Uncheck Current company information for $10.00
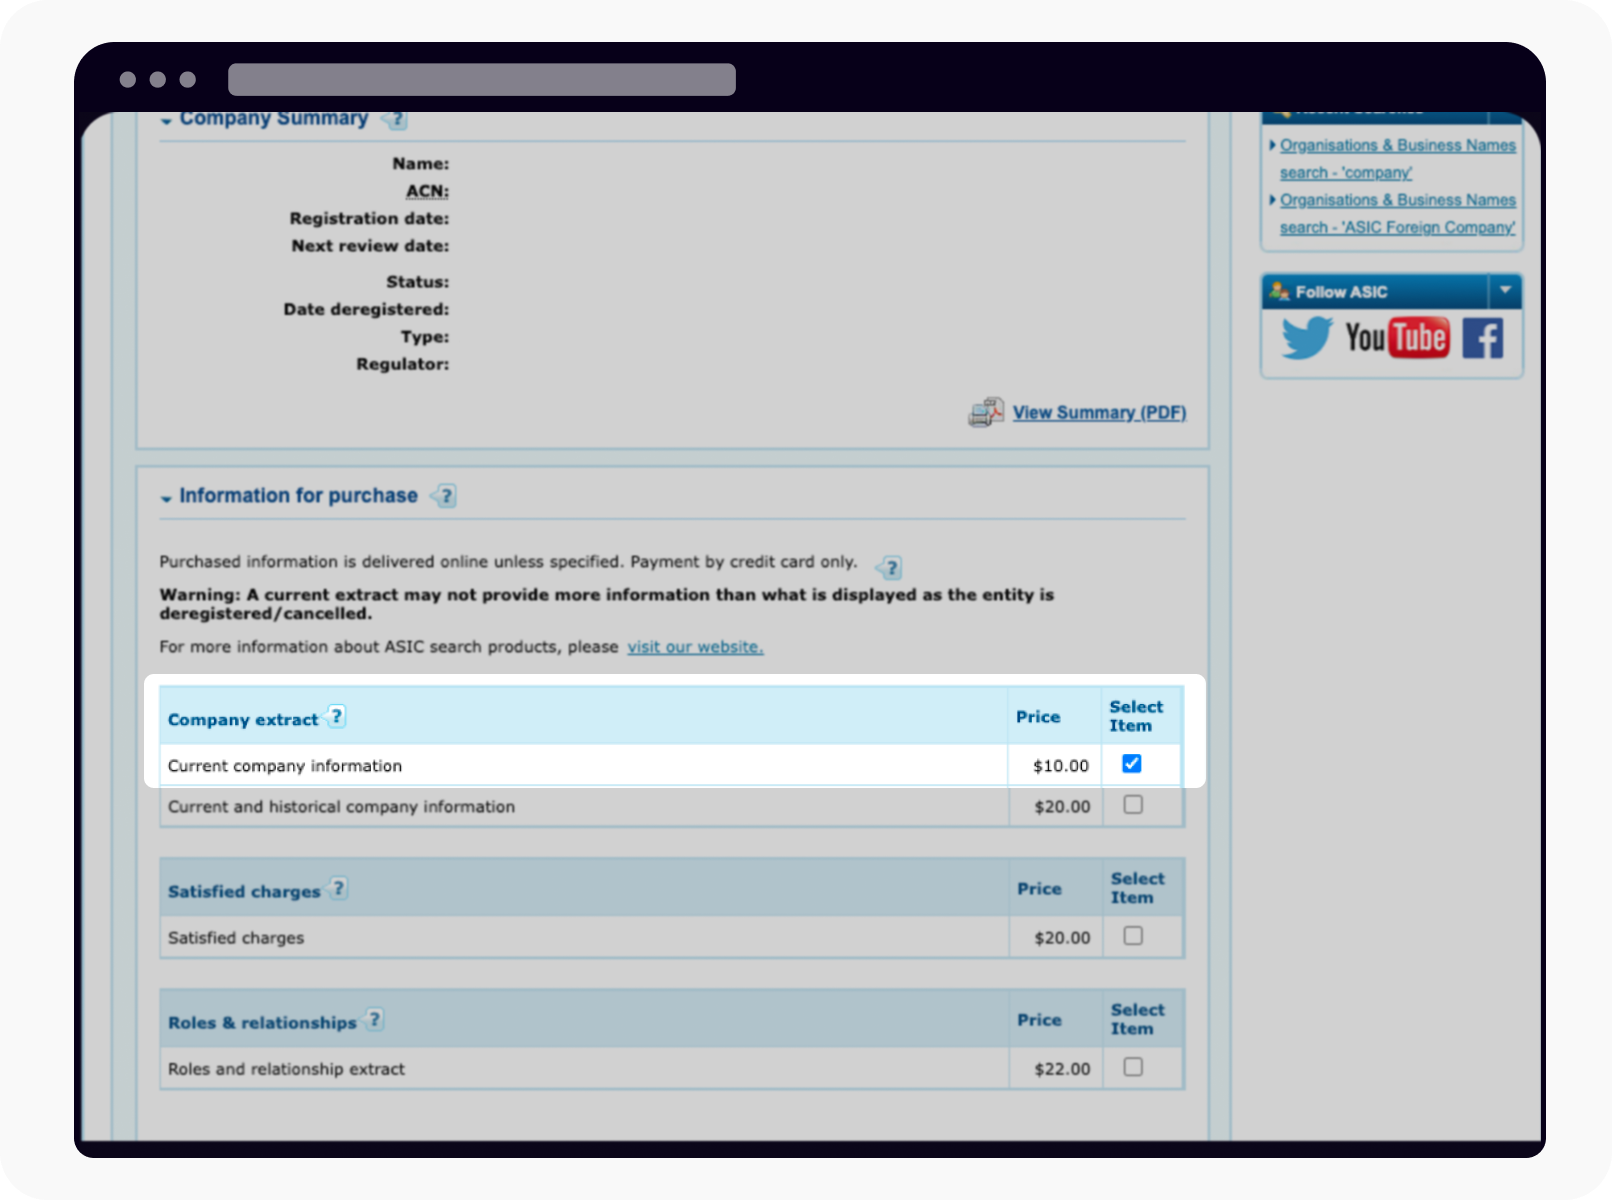The width and height of the screenshot is (1612, 1200). (1131, 763)
